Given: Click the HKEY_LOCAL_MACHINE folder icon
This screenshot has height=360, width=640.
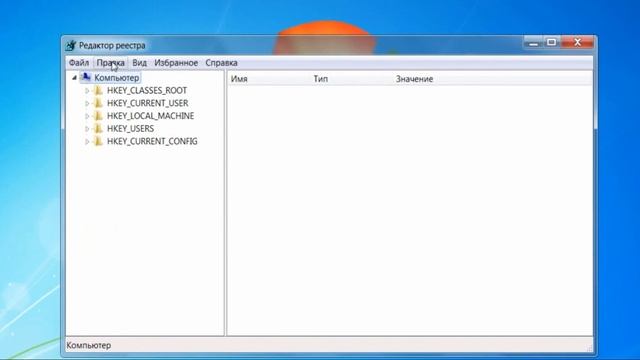Looking at the screenshot, I should [x=98, y=116].
